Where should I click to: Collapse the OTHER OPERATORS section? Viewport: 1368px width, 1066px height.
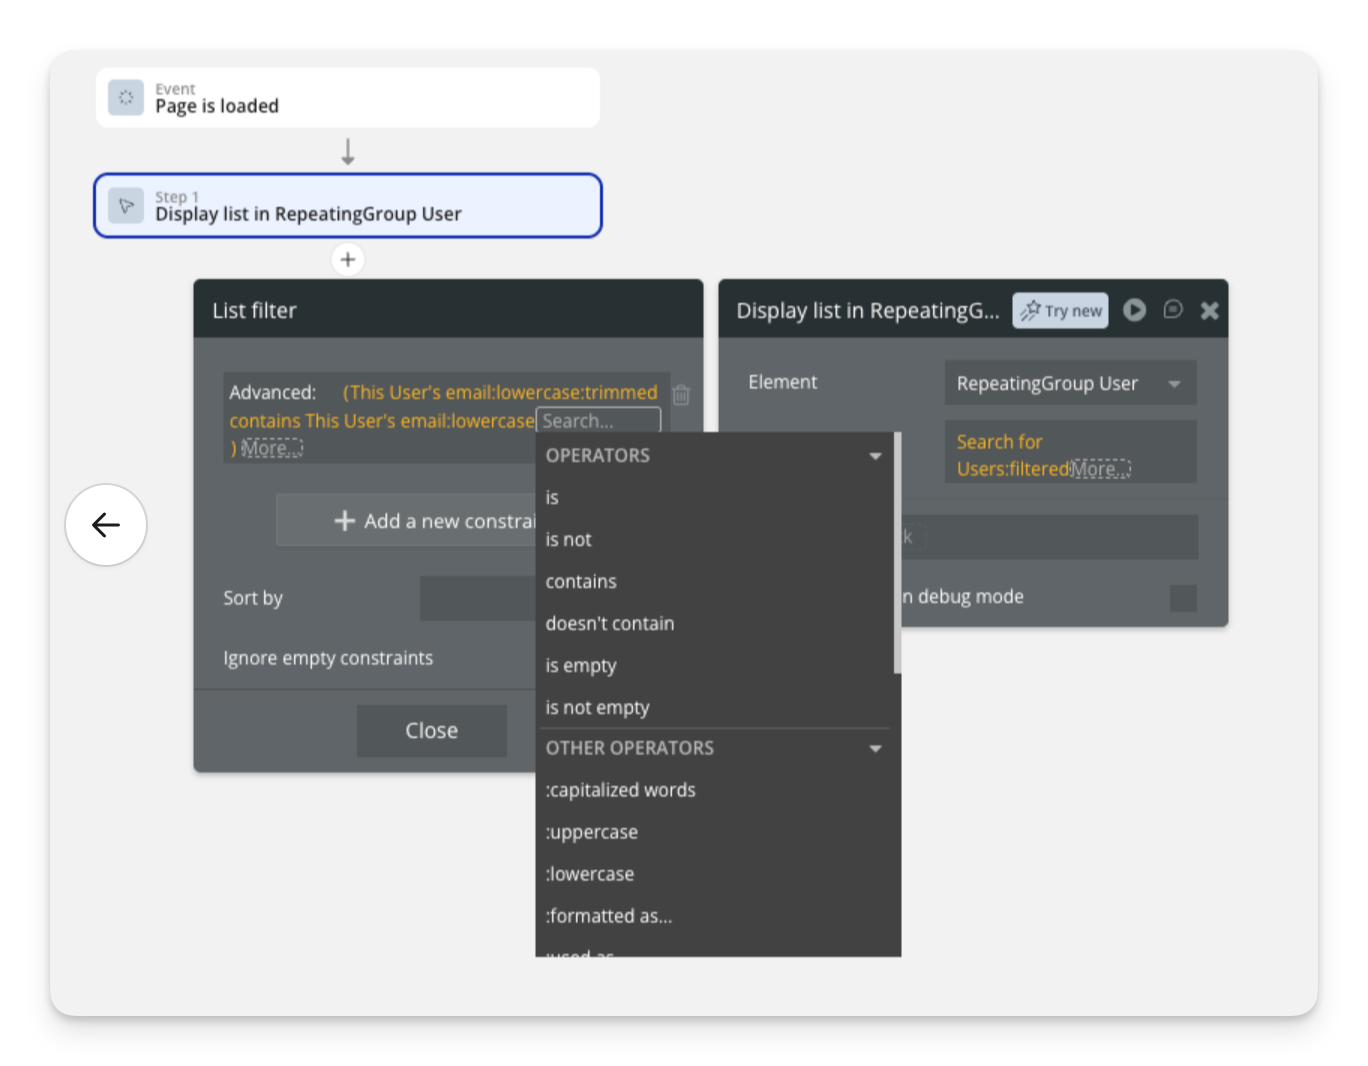(x=875, y=749)
